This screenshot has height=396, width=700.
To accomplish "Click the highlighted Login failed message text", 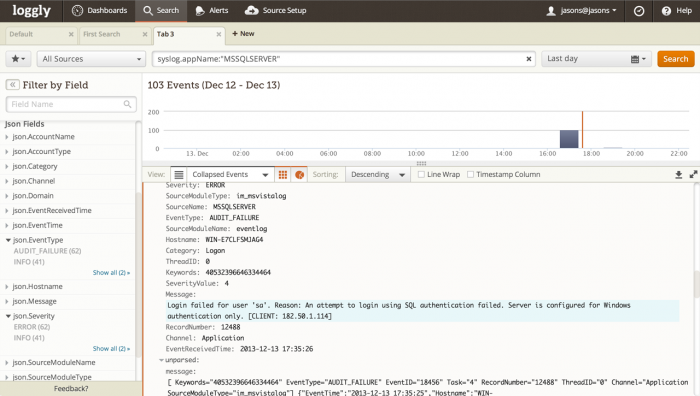I will tap(422, 311).
